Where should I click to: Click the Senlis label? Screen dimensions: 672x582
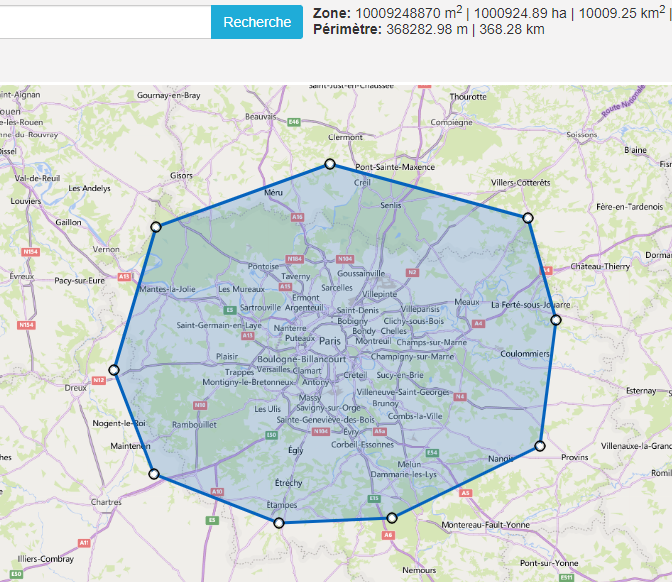click(391, 206)
